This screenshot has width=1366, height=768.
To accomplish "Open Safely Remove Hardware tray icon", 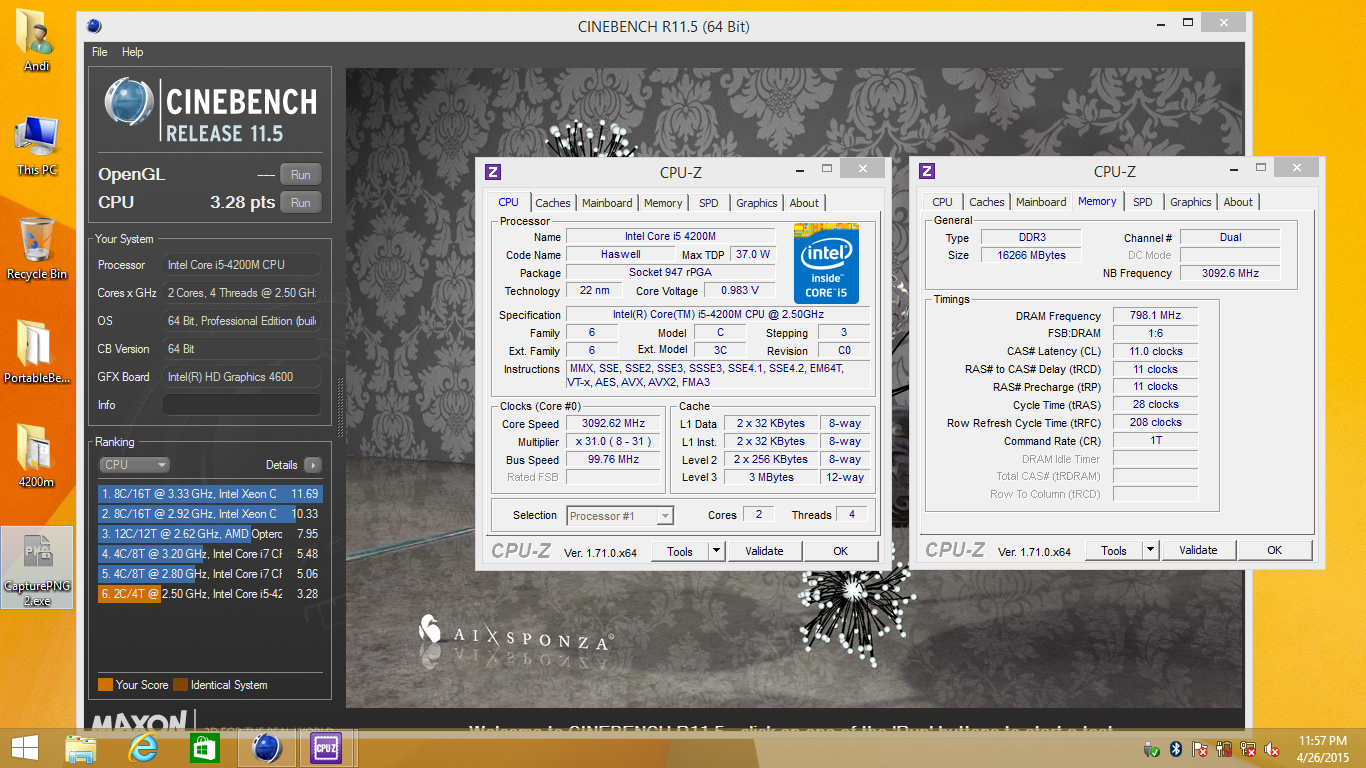I will point(1153,749).
